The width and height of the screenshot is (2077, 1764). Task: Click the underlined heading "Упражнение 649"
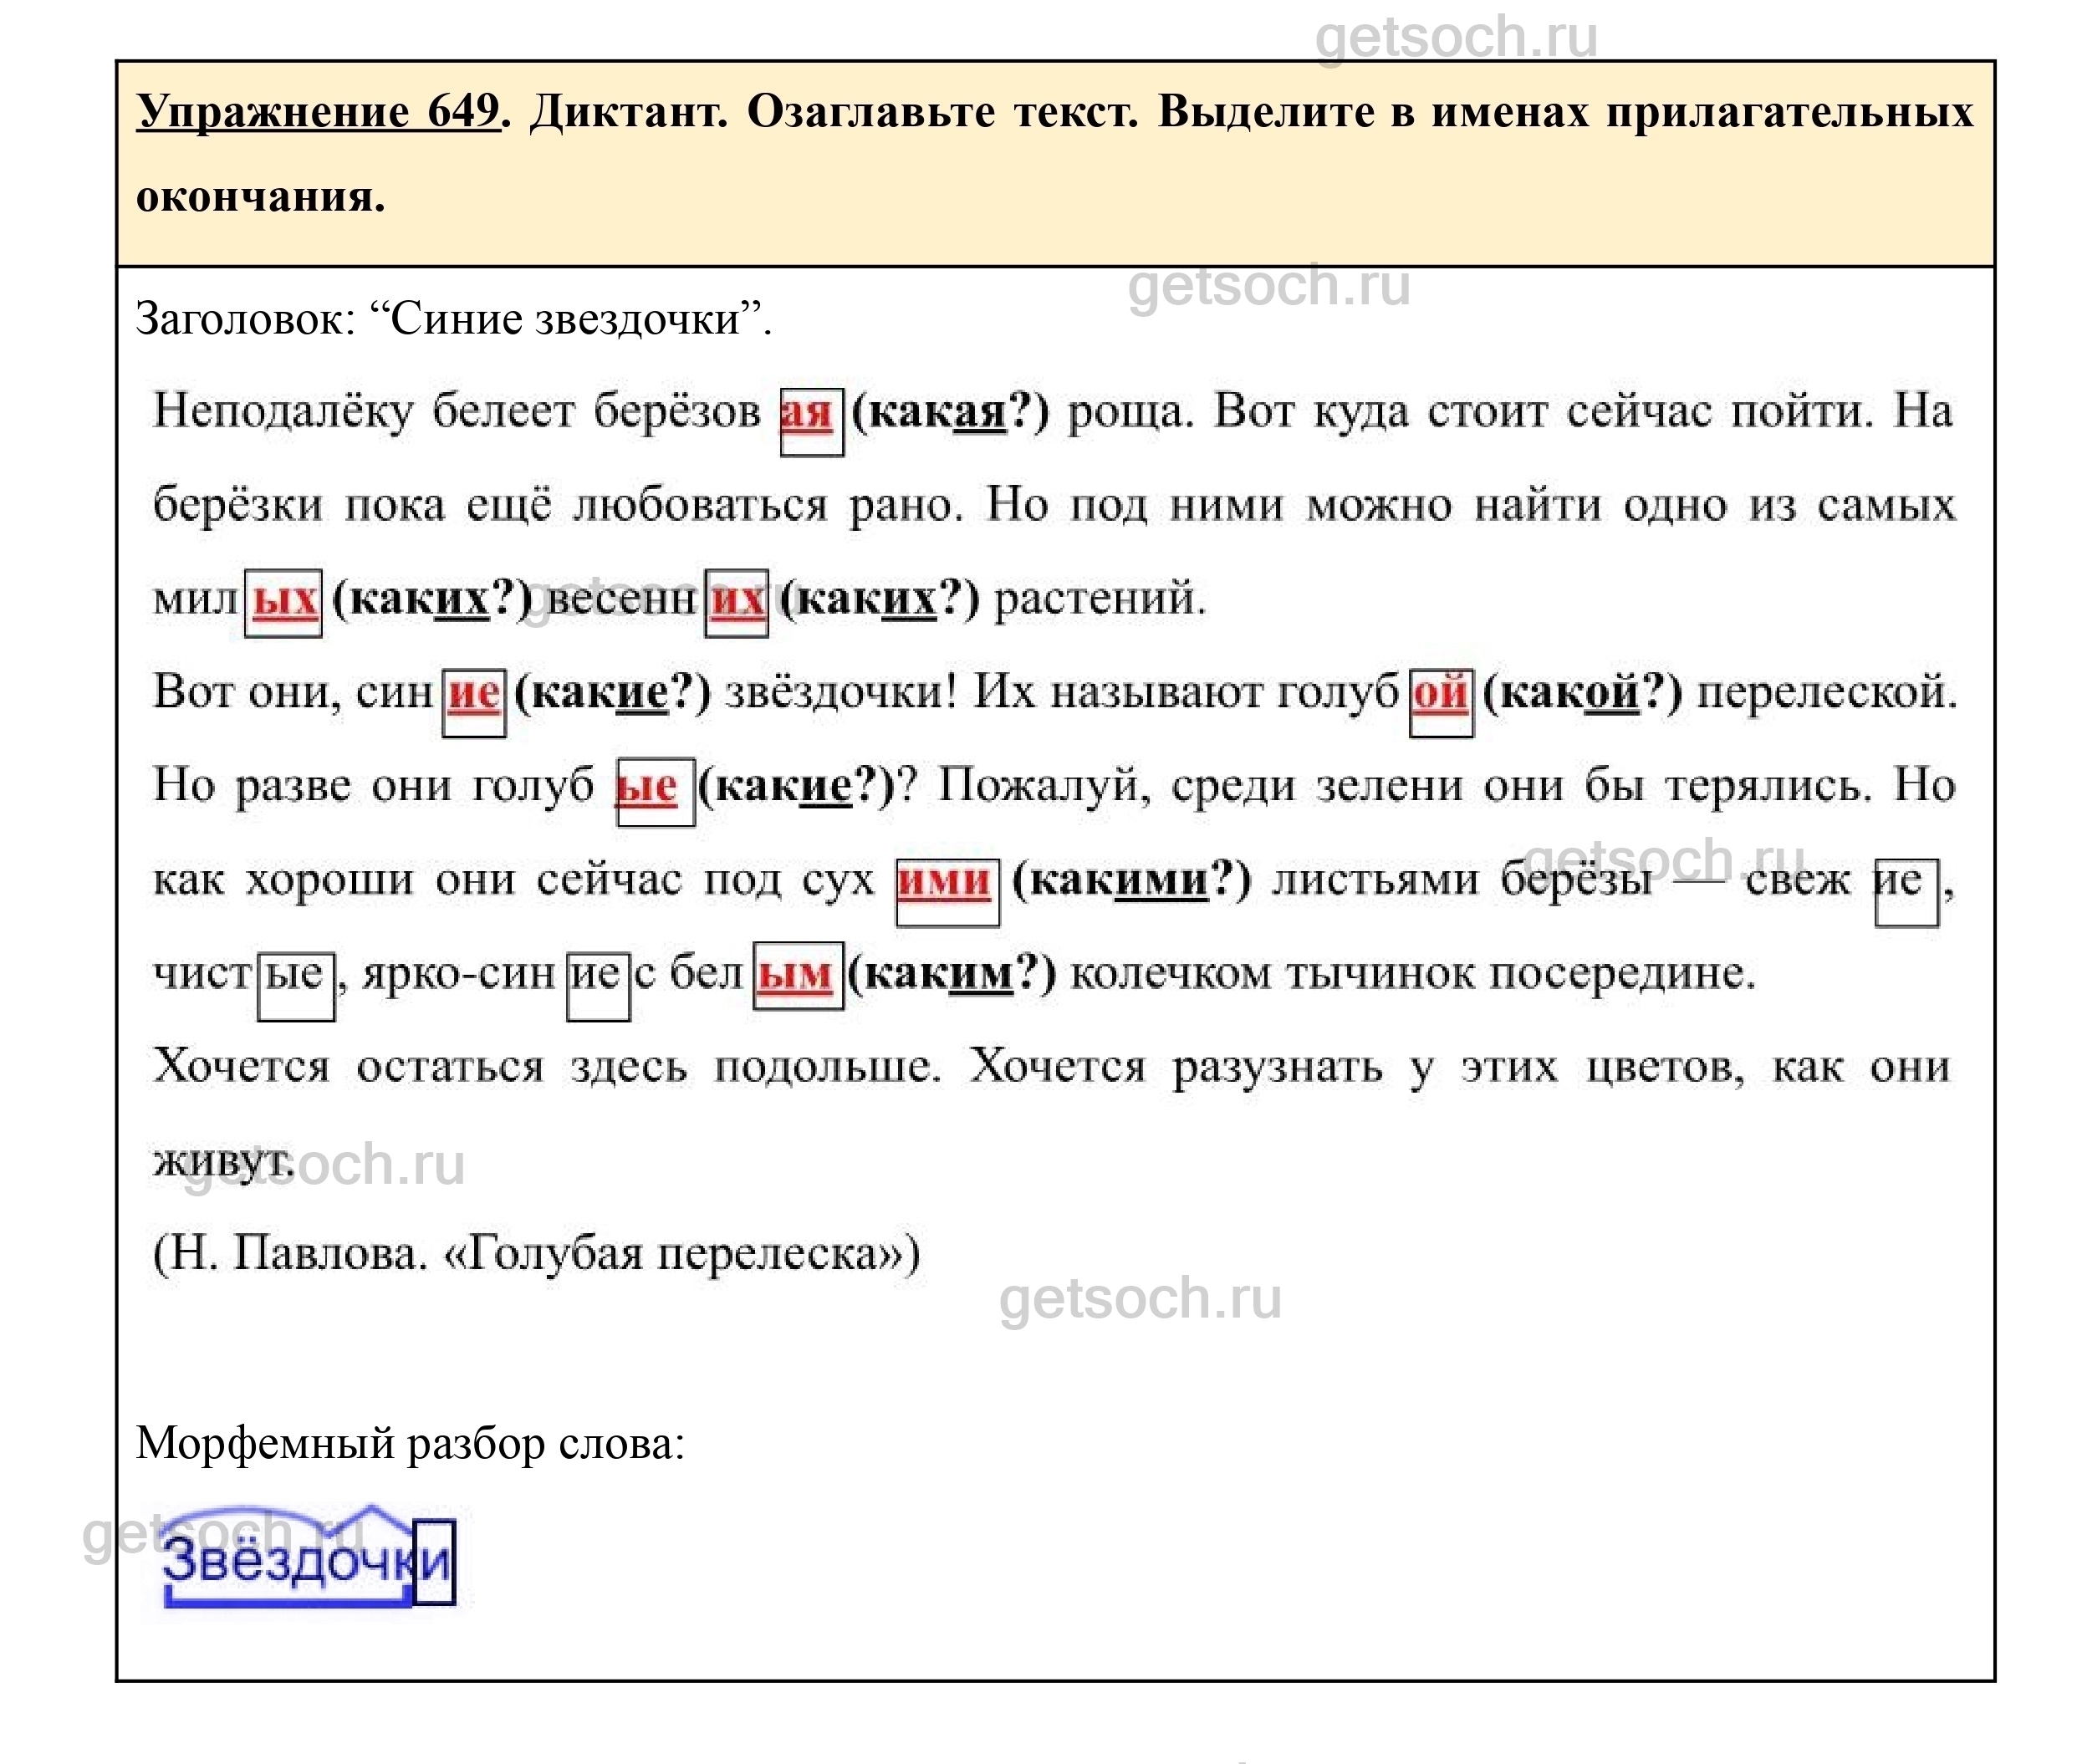pos(317,111)
